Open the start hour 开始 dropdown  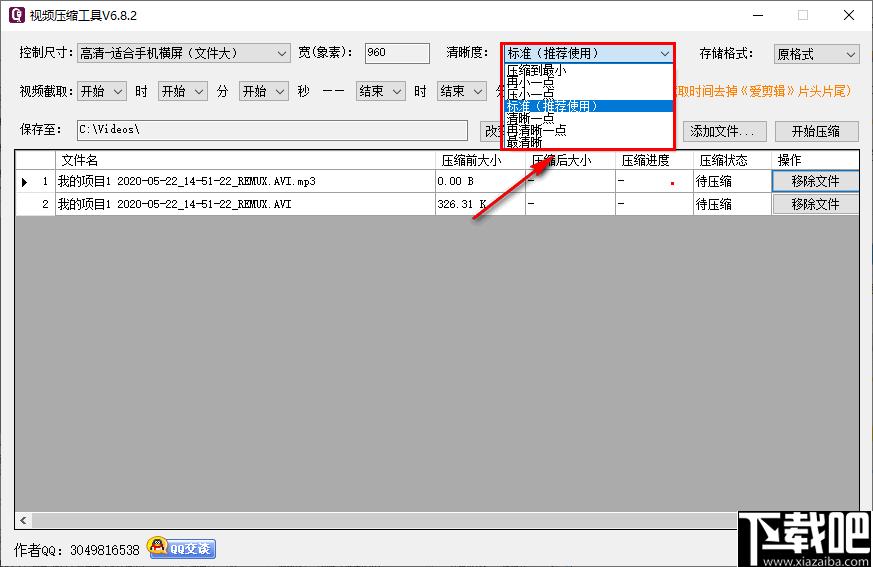101,91
